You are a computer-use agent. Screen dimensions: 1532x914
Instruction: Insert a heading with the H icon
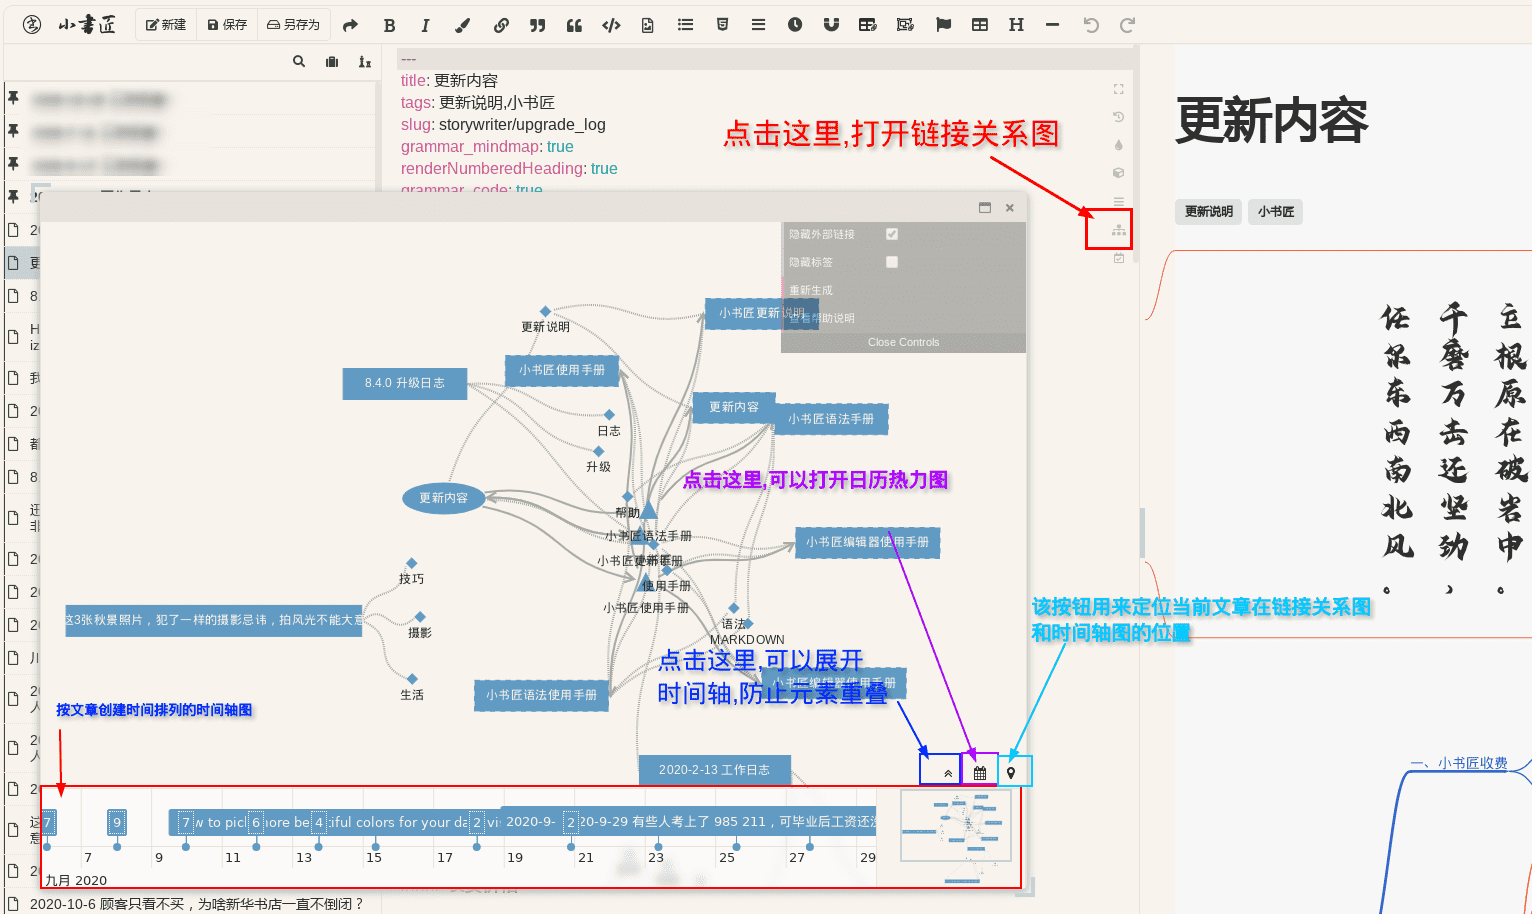tap(1016, 25)
